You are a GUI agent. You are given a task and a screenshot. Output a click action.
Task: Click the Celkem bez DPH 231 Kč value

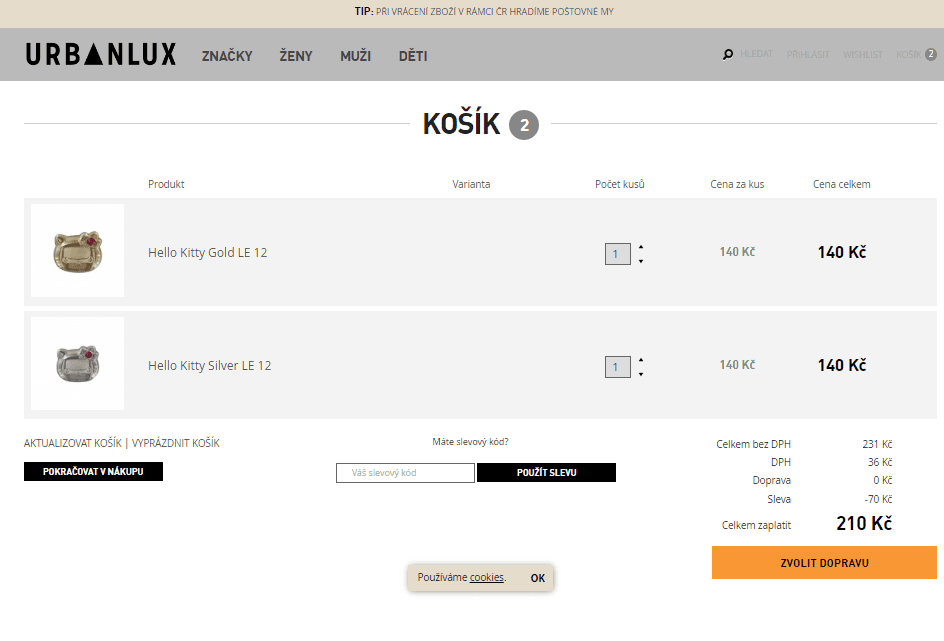[877, 444]
